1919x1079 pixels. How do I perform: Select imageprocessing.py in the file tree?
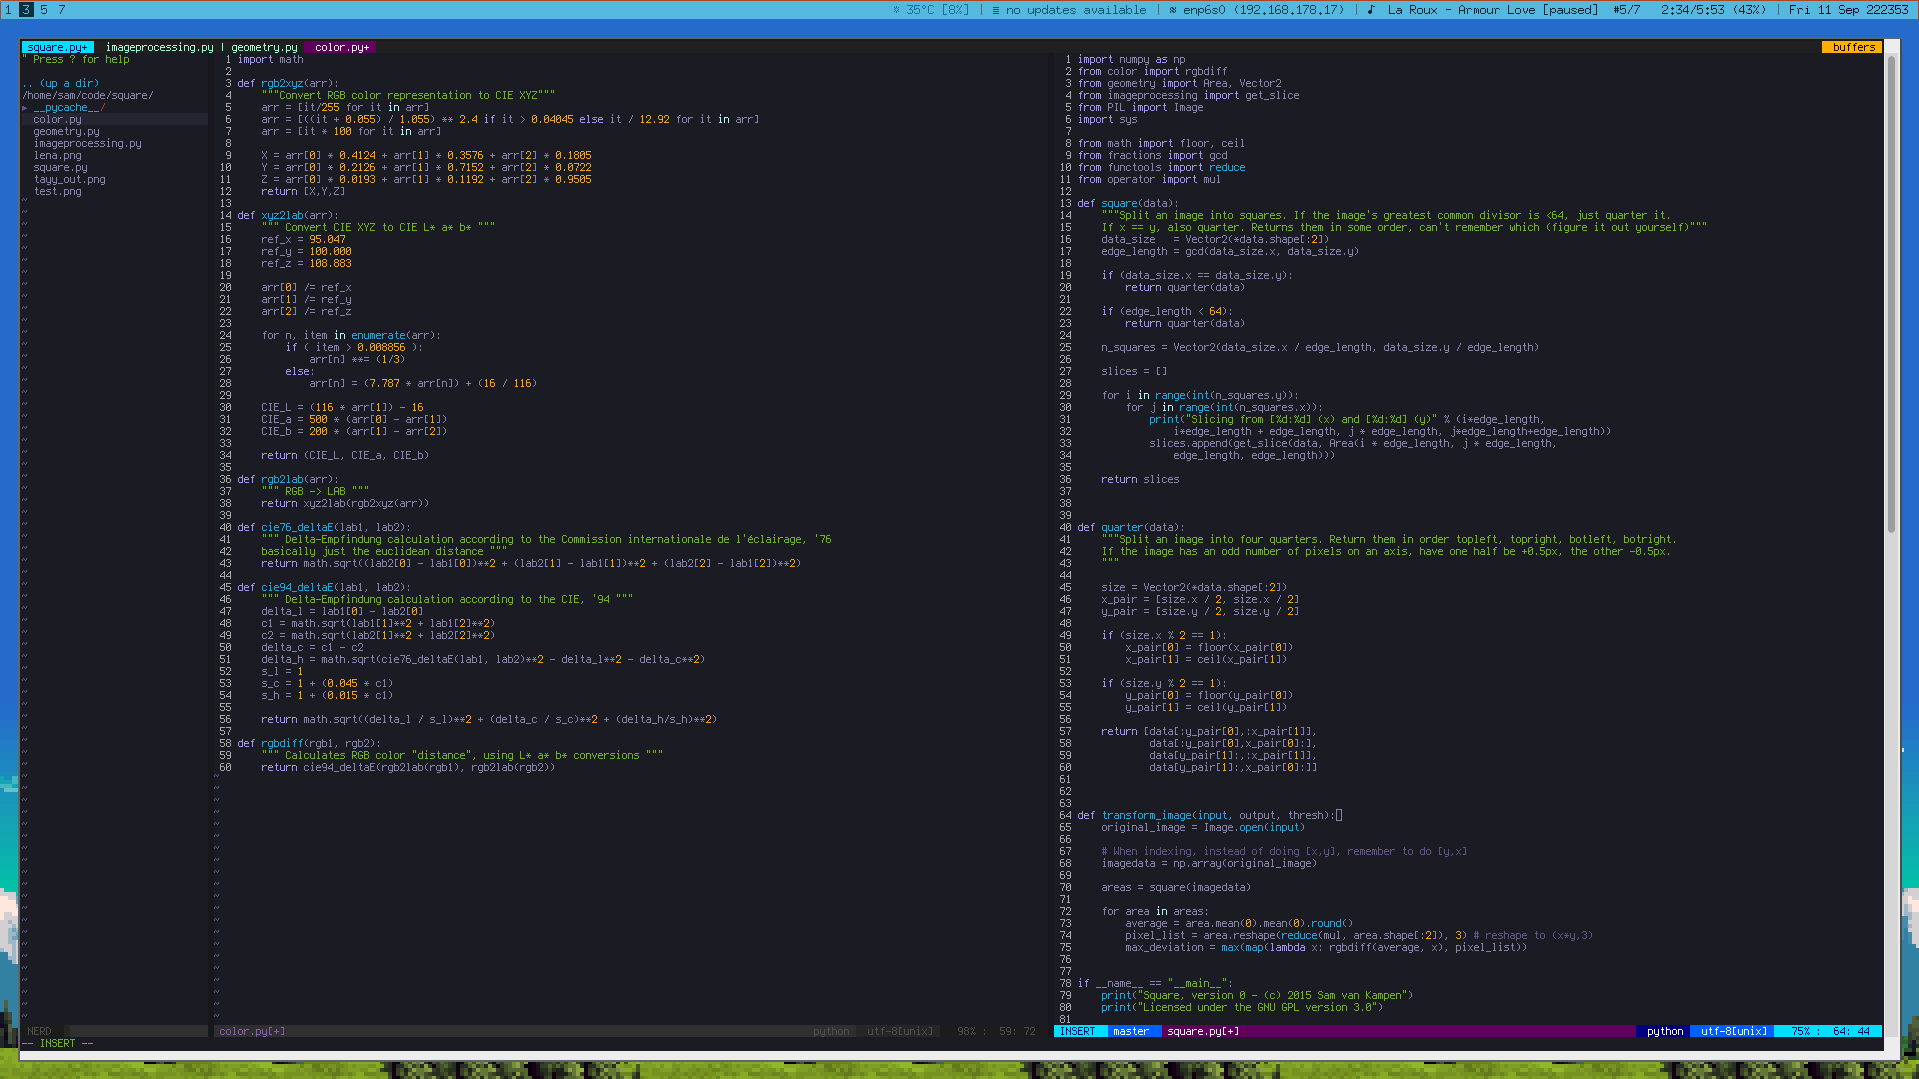point(87,144)
